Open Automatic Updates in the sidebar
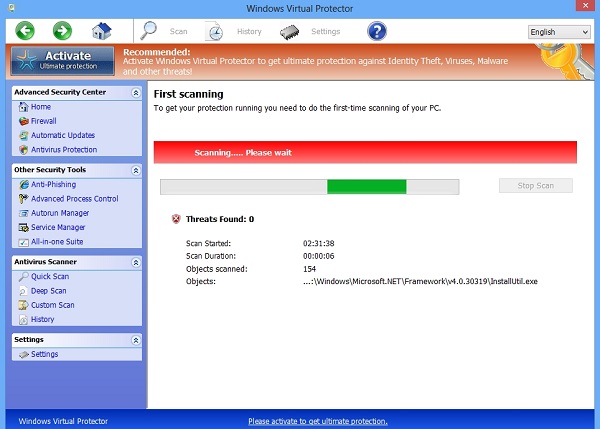This screenshot has height=429, width=600. click(x=62, y=135)
